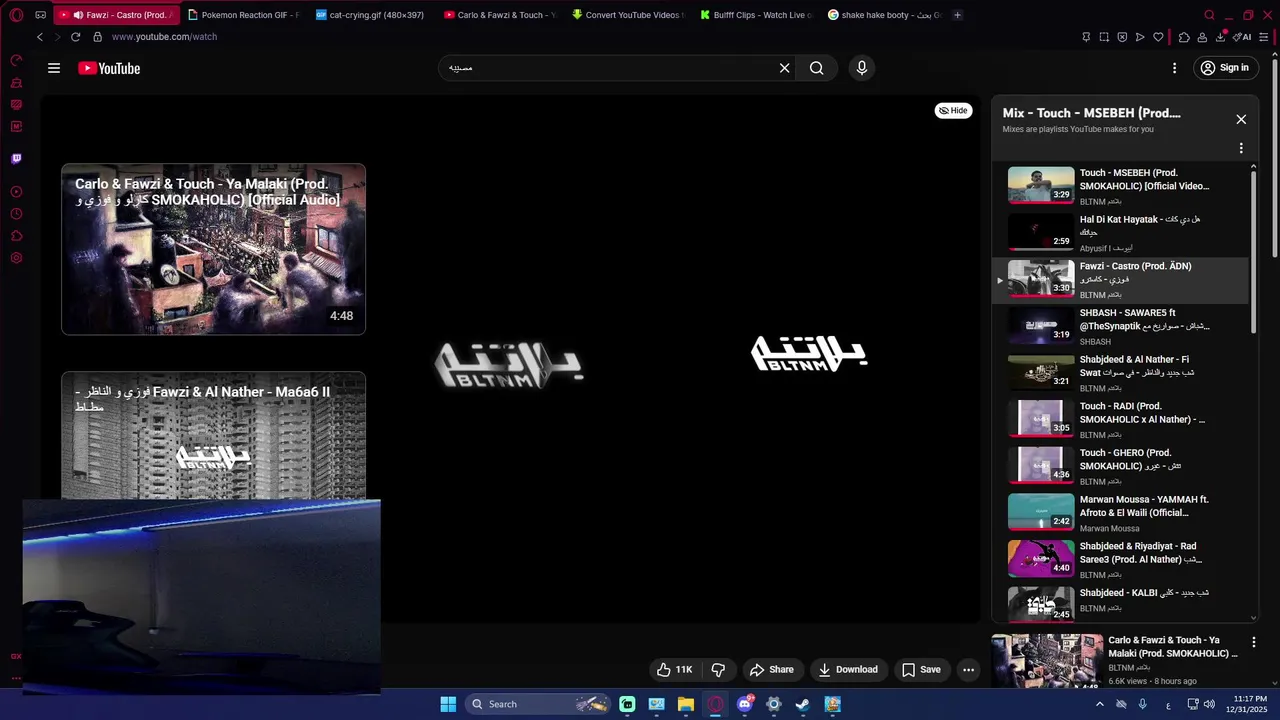The width and height of the screenshot is (1280, 720).
Task: Open Steam from the taskbar
Action: [x=803, y=704]
